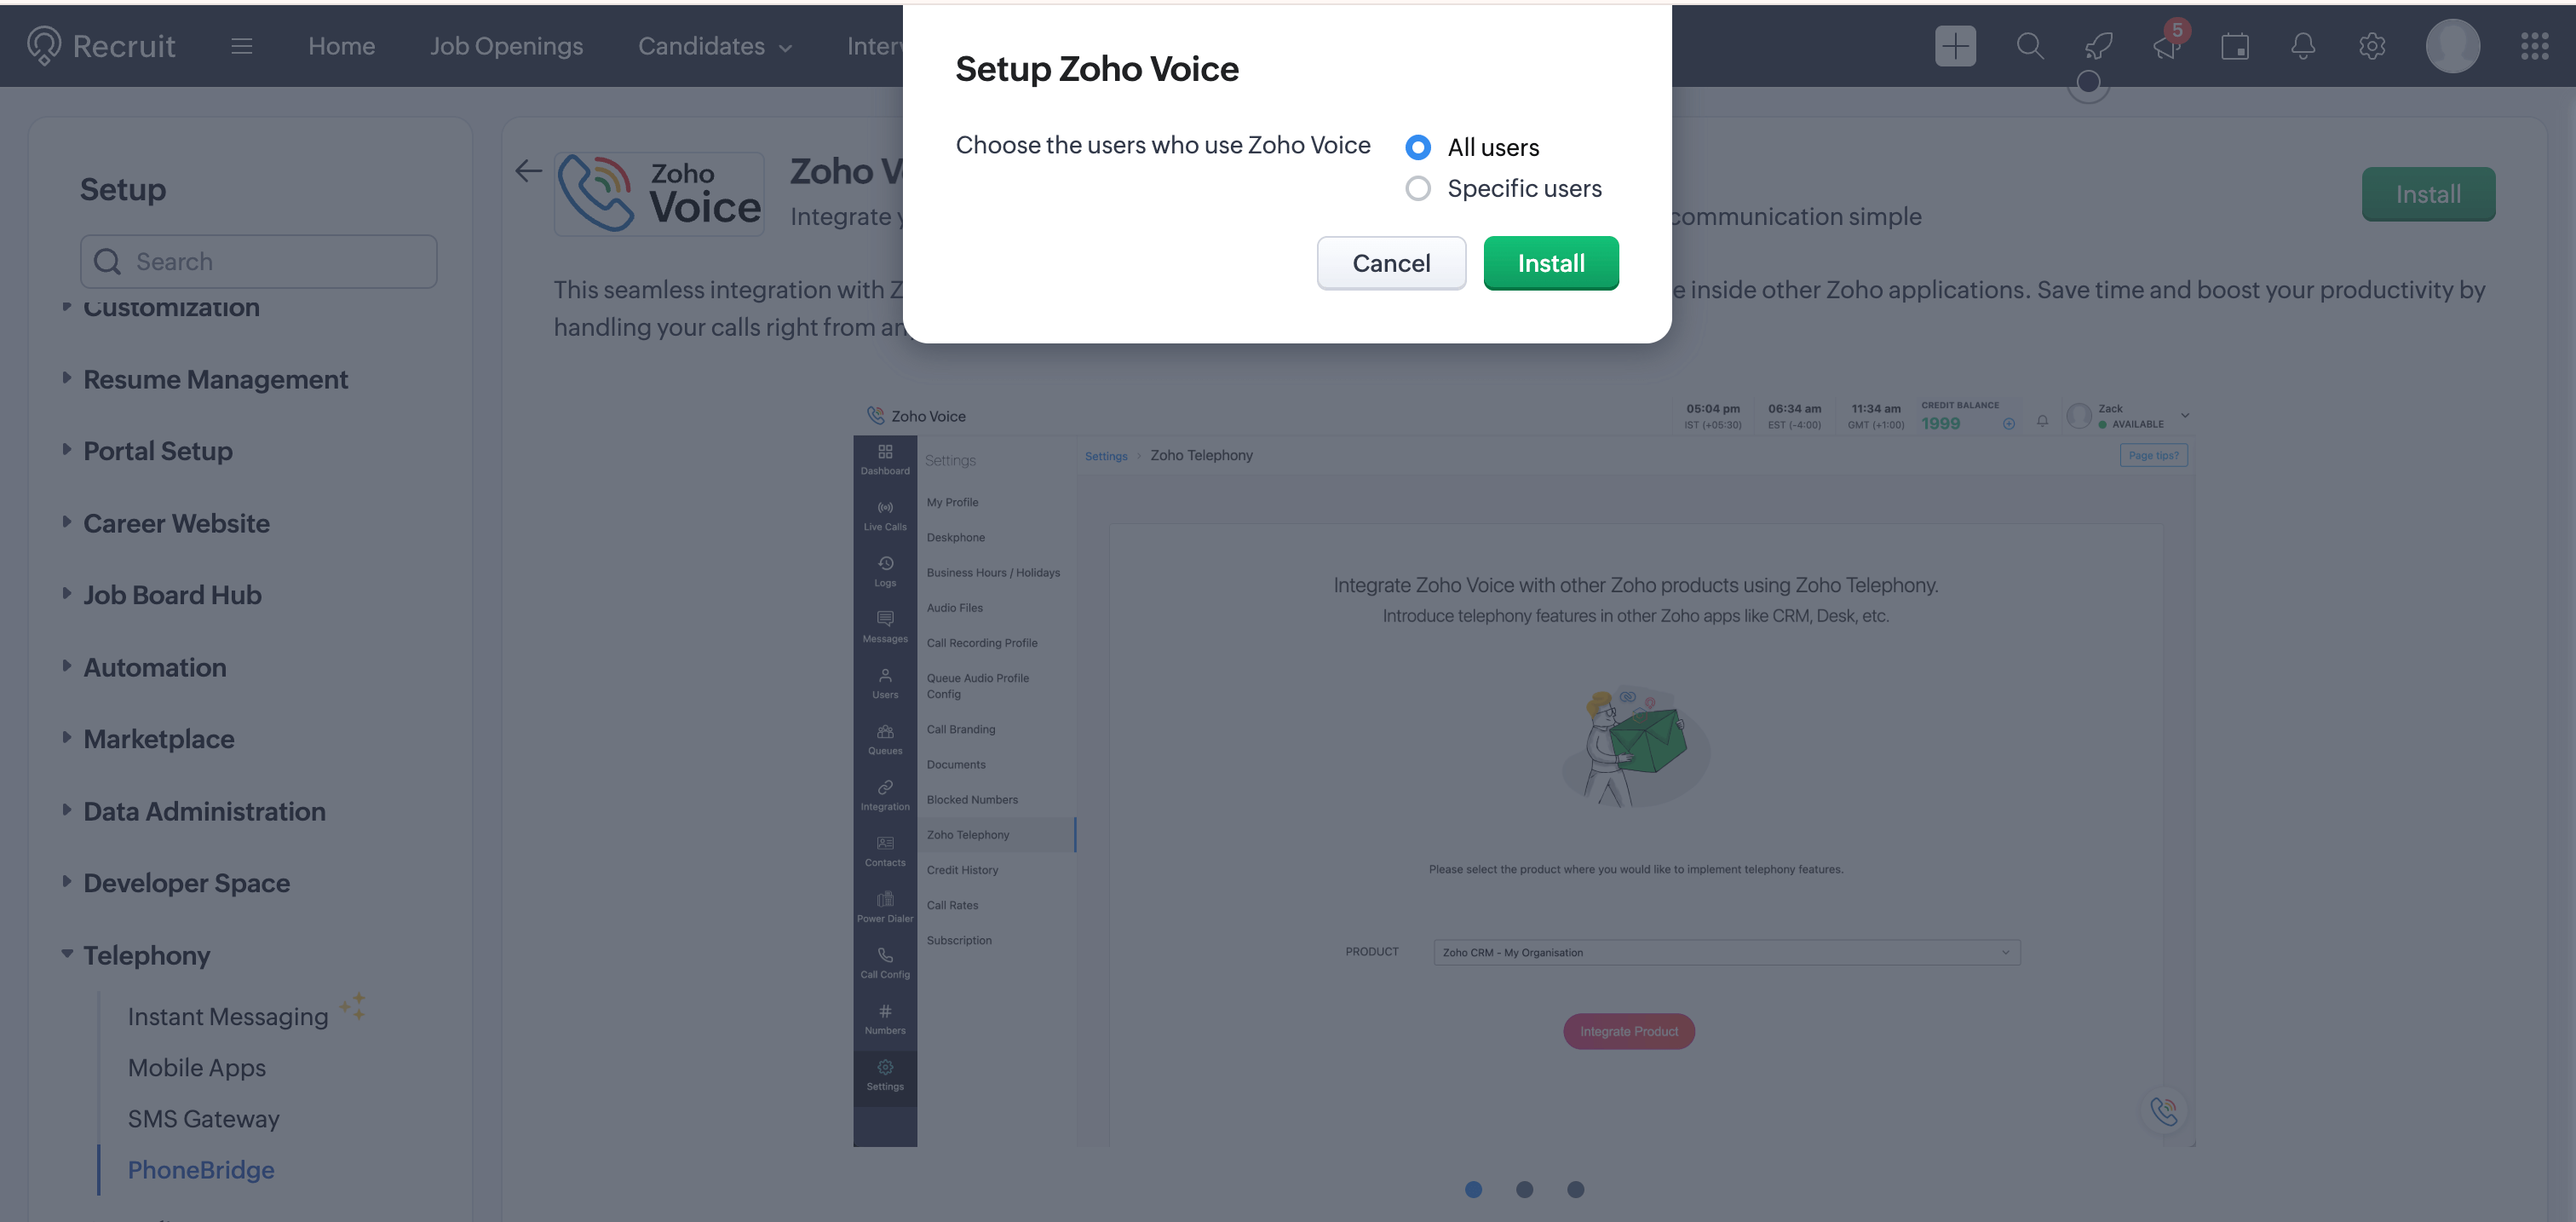Open the notifications bell
The image size is (2576, 1222).
click(x=2303, y=46)
